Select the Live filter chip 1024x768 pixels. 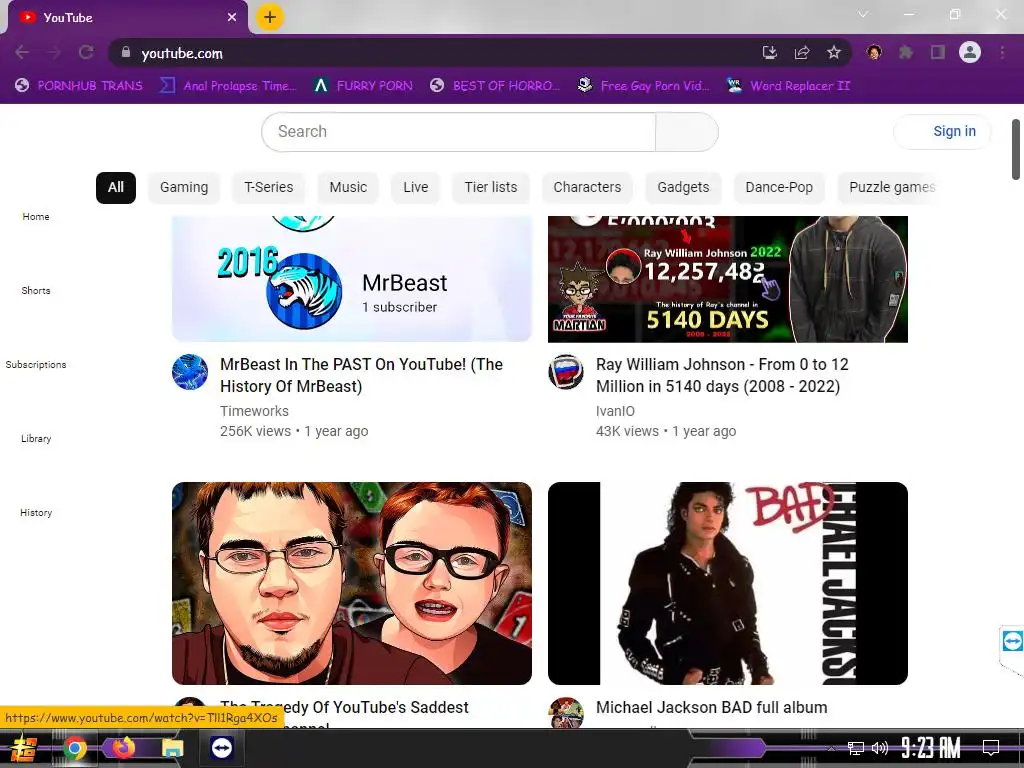pyautogui.click(x=415, y=187)
